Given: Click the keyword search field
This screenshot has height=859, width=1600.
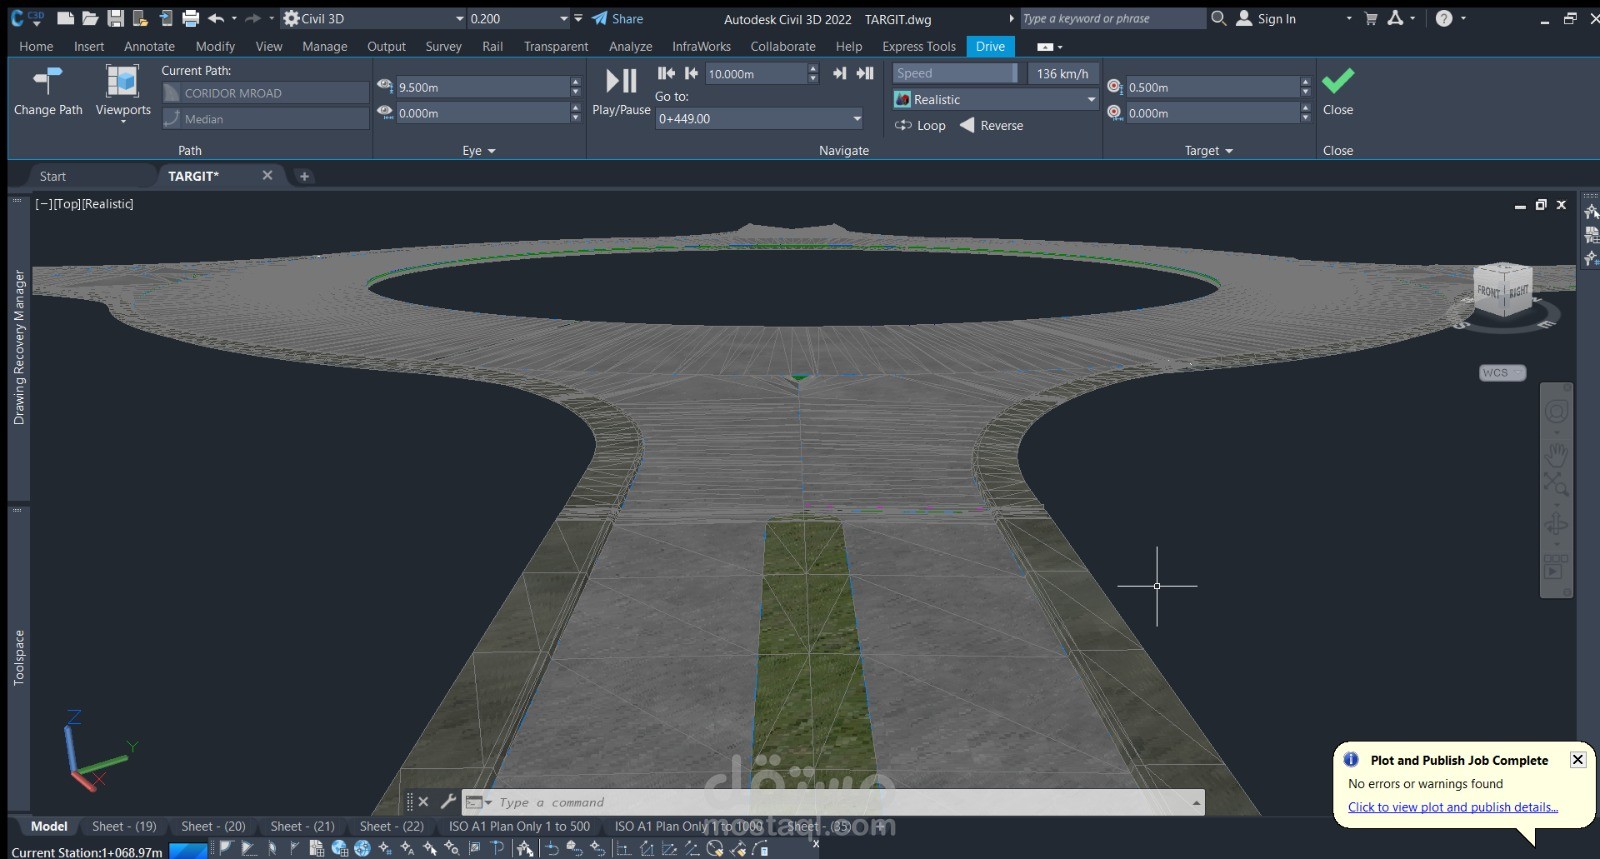Looking at the screenshot, I should (1112, 18).
